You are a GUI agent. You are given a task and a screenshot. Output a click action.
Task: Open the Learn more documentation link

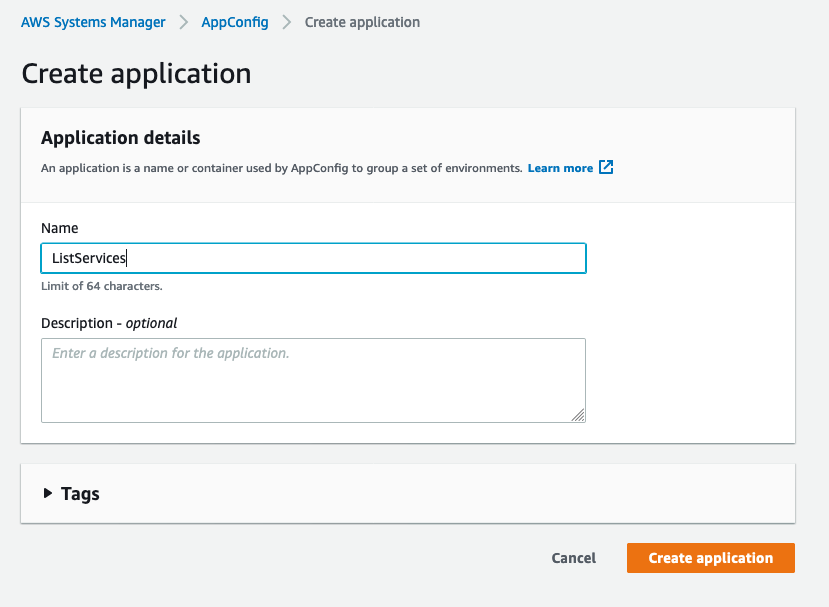point(561,167)
